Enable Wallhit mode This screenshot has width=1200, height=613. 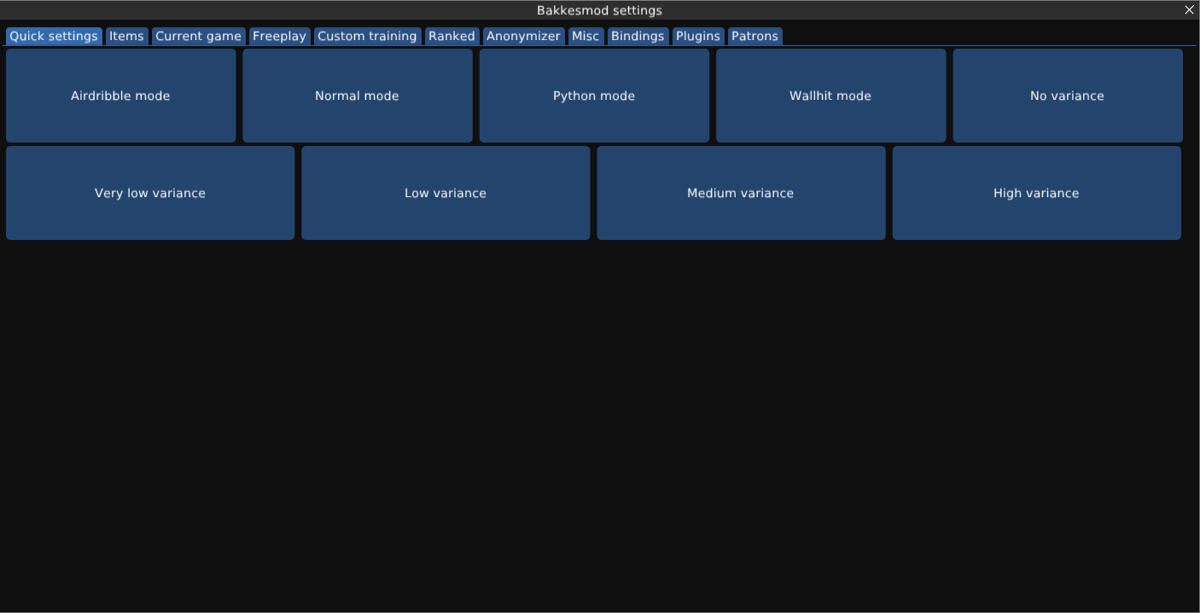point(830,95)
